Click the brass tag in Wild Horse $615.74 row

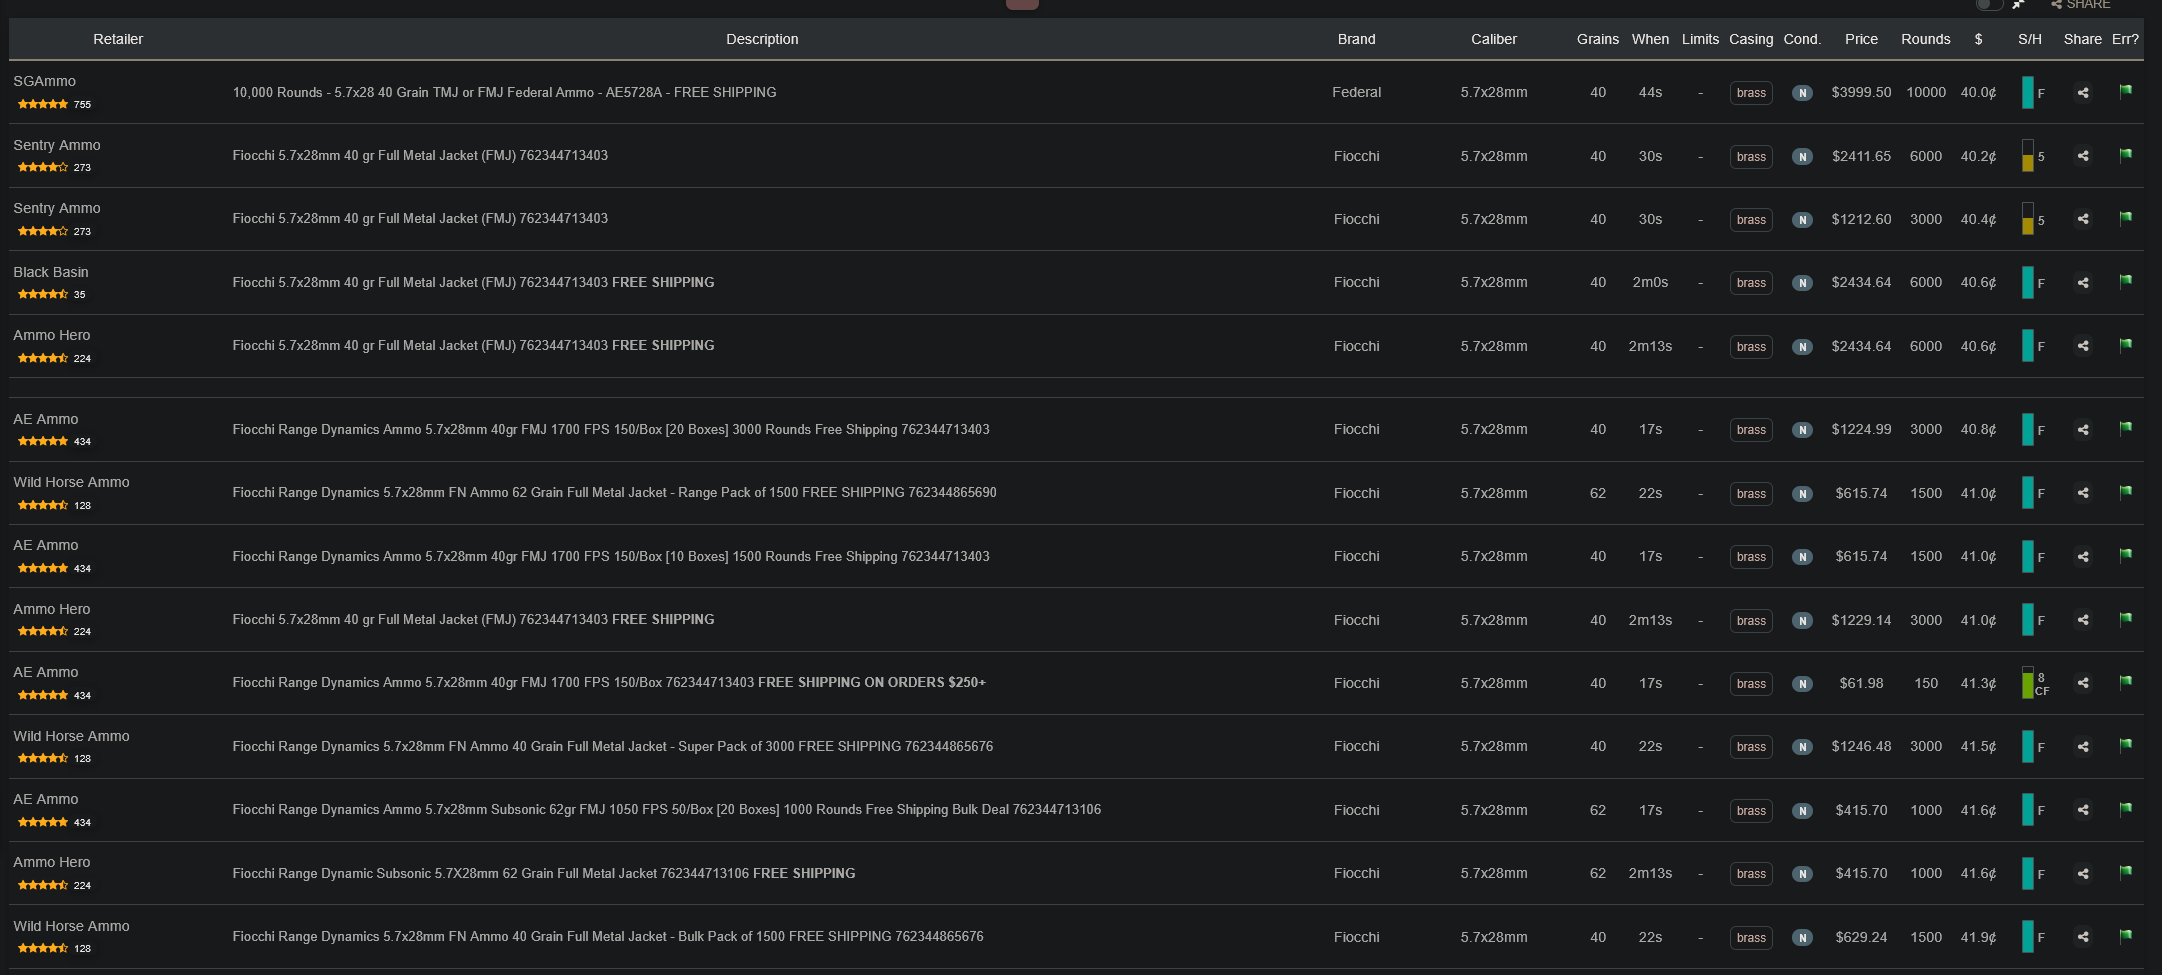click(1751, 494)
